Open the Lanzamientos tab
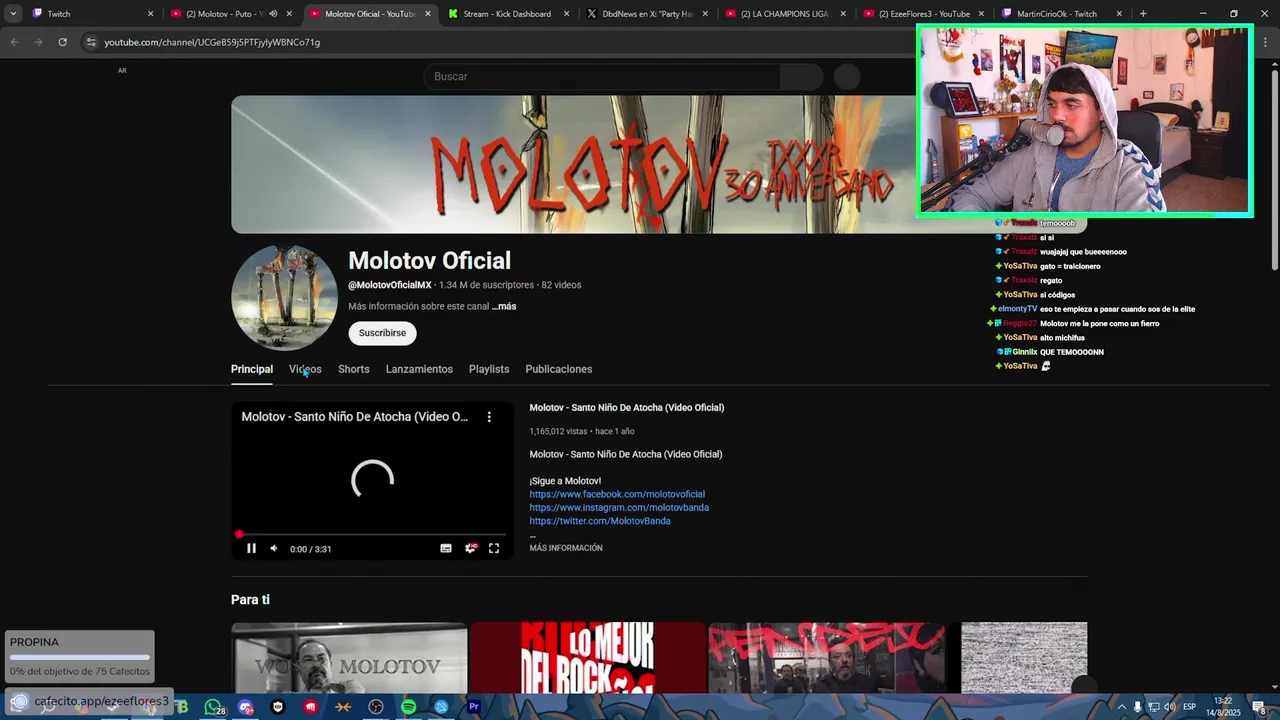Image resolution: width=1280 pixels, height=720 pixels. (x=419, y=369)
